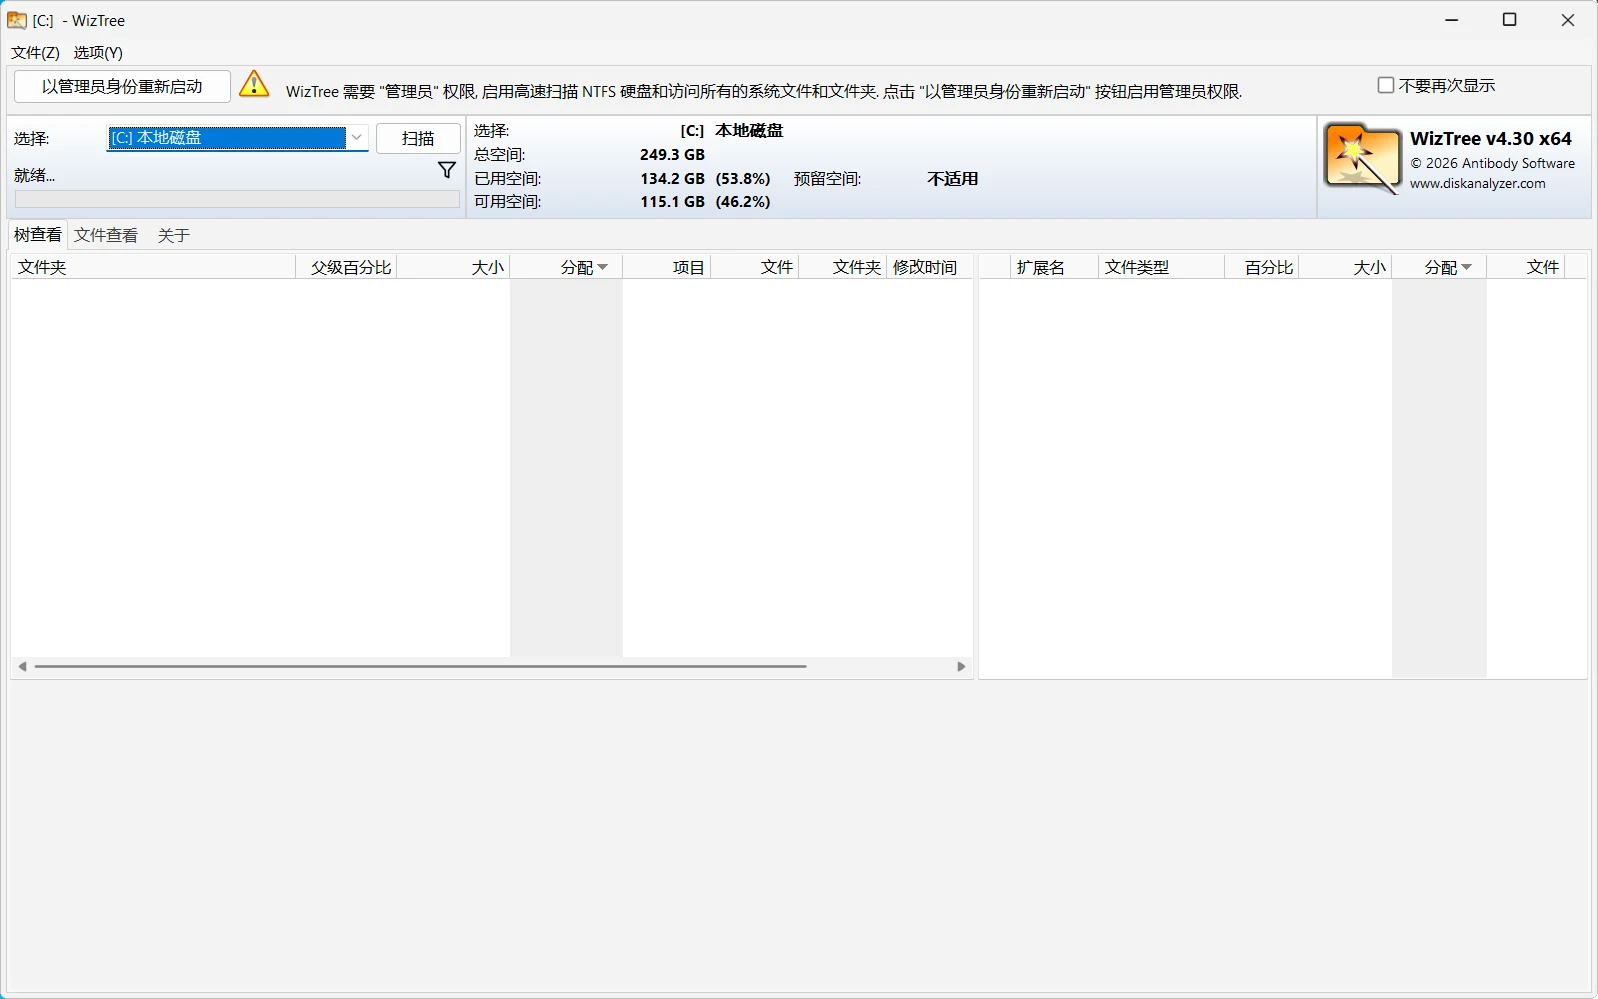Click the WizTree title bar app icon
Screen dimensions: 1598x999
click(17, 20)
